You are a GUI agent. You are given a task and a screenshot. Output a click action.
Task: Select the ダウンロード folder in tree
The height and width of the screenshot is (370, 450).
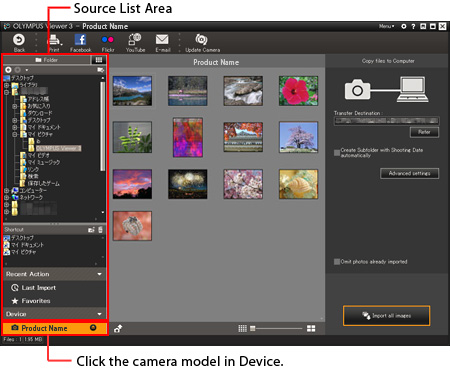pyautogui.click(x=40, y=113)
